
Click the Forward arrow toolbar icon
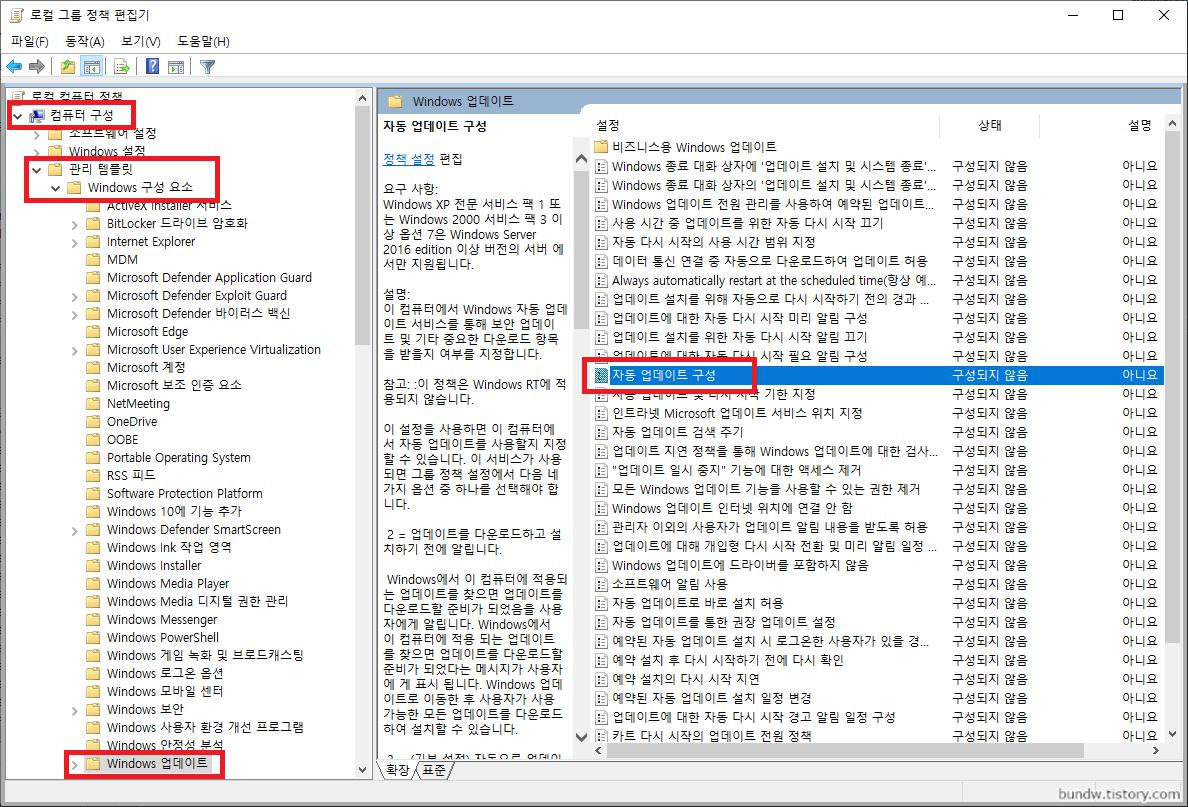point(36,67)
